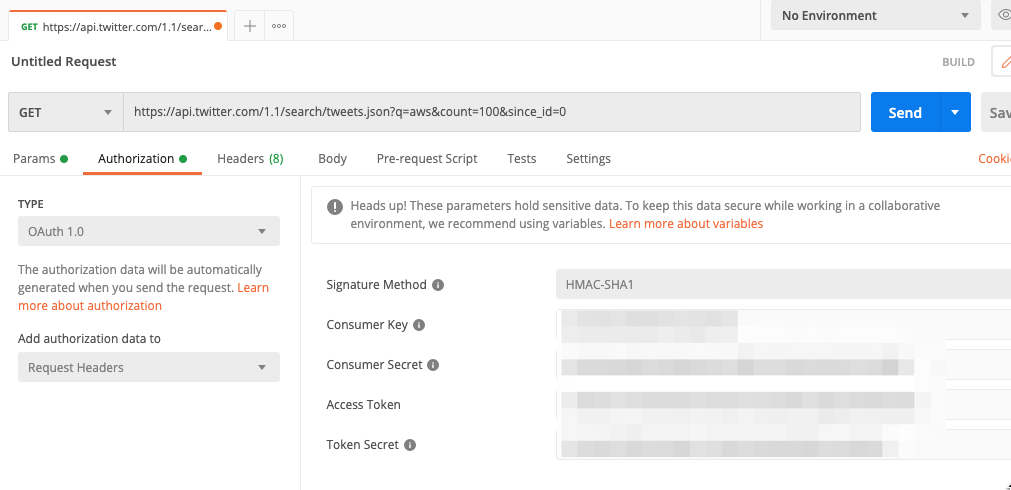Expand Send button options arrow
1011x490 pixels.
click(955, 112)
